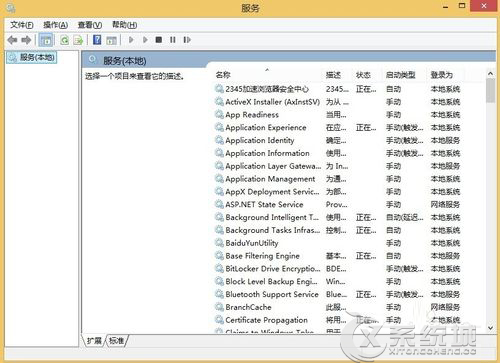Screen dimensions: 500x363
Task: Click the Restart service icon
Action: pos(187,40)
